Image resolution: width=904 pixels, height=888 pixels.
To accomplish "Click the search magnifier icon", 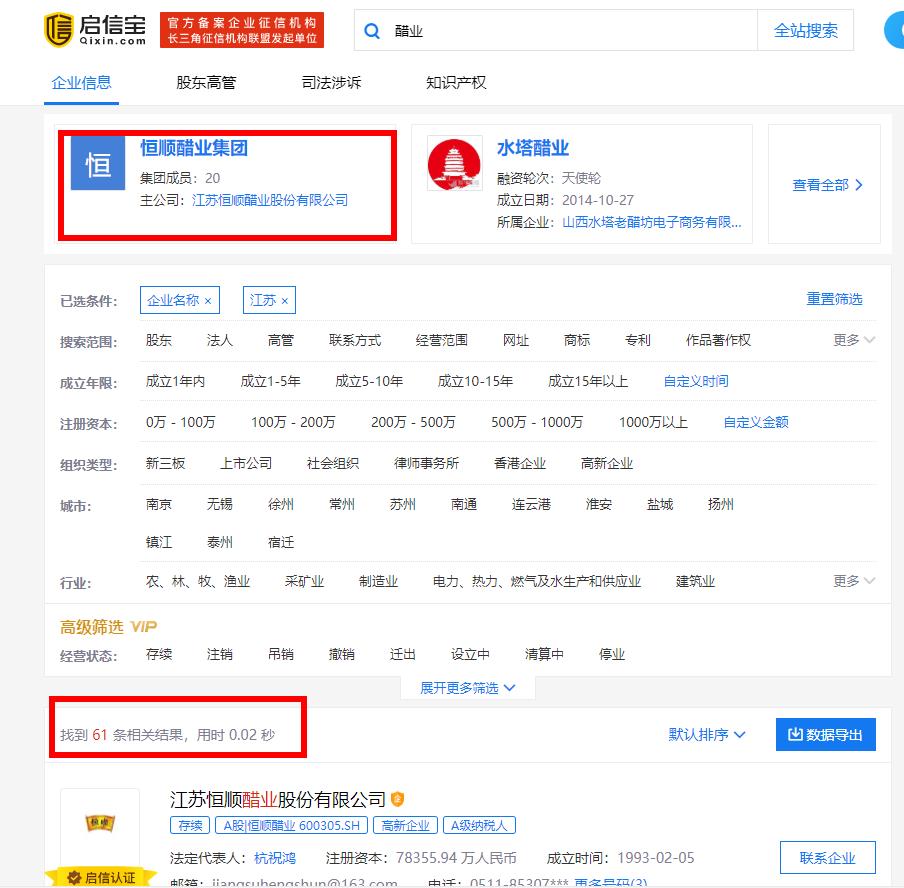I will pyautogui.click(x=372, y=31).
